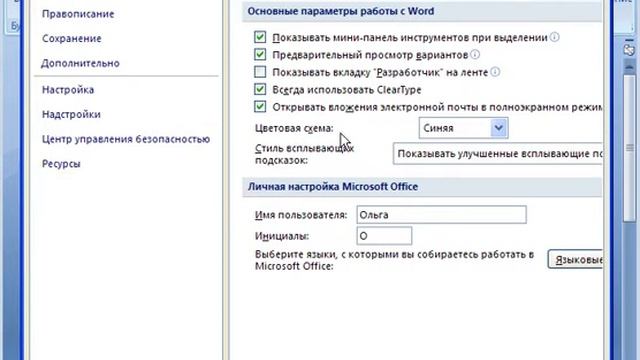Click the scroll-up arrow of Word scrollbar
The image size is (640, 360).
[629, 67]
